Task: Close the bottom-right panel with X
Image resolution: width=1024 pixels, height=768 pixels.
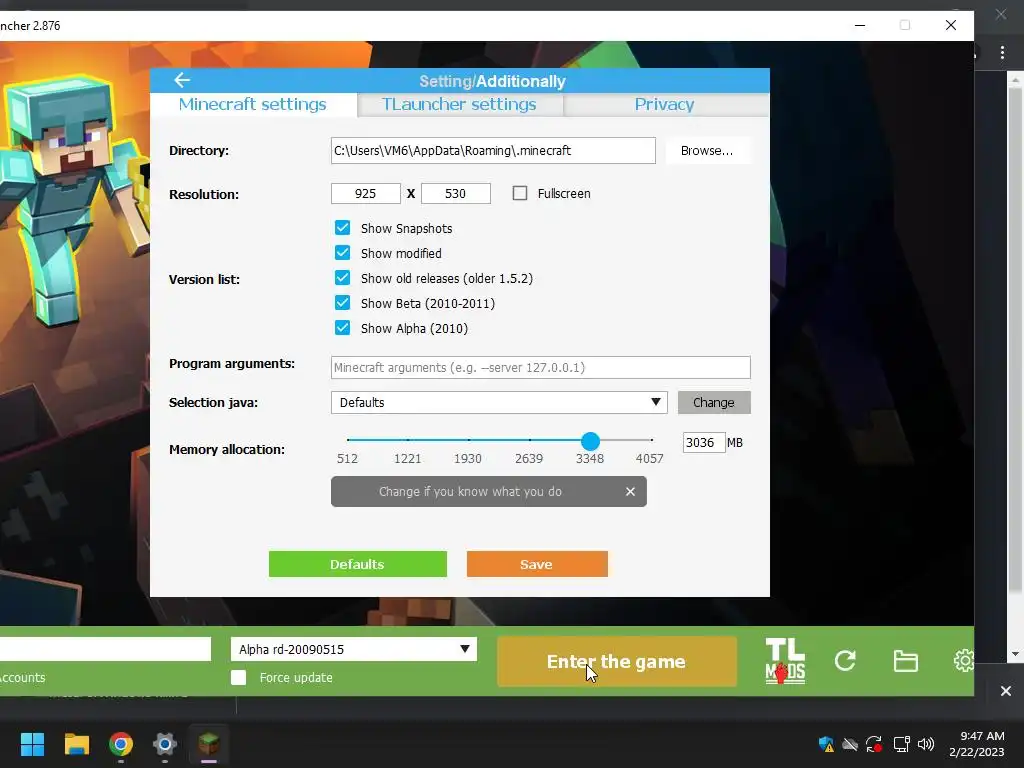Action: point(1006,691)
